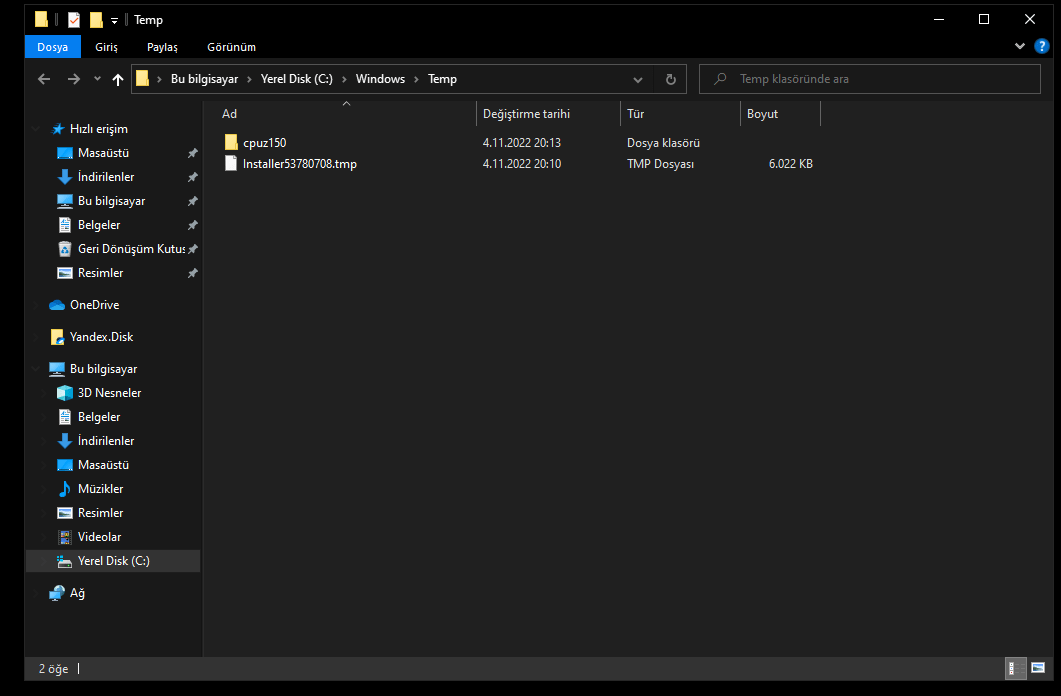
Task: Open the Dosya ribbon tab
Action: pyautogui.click(x=53, y=47)
